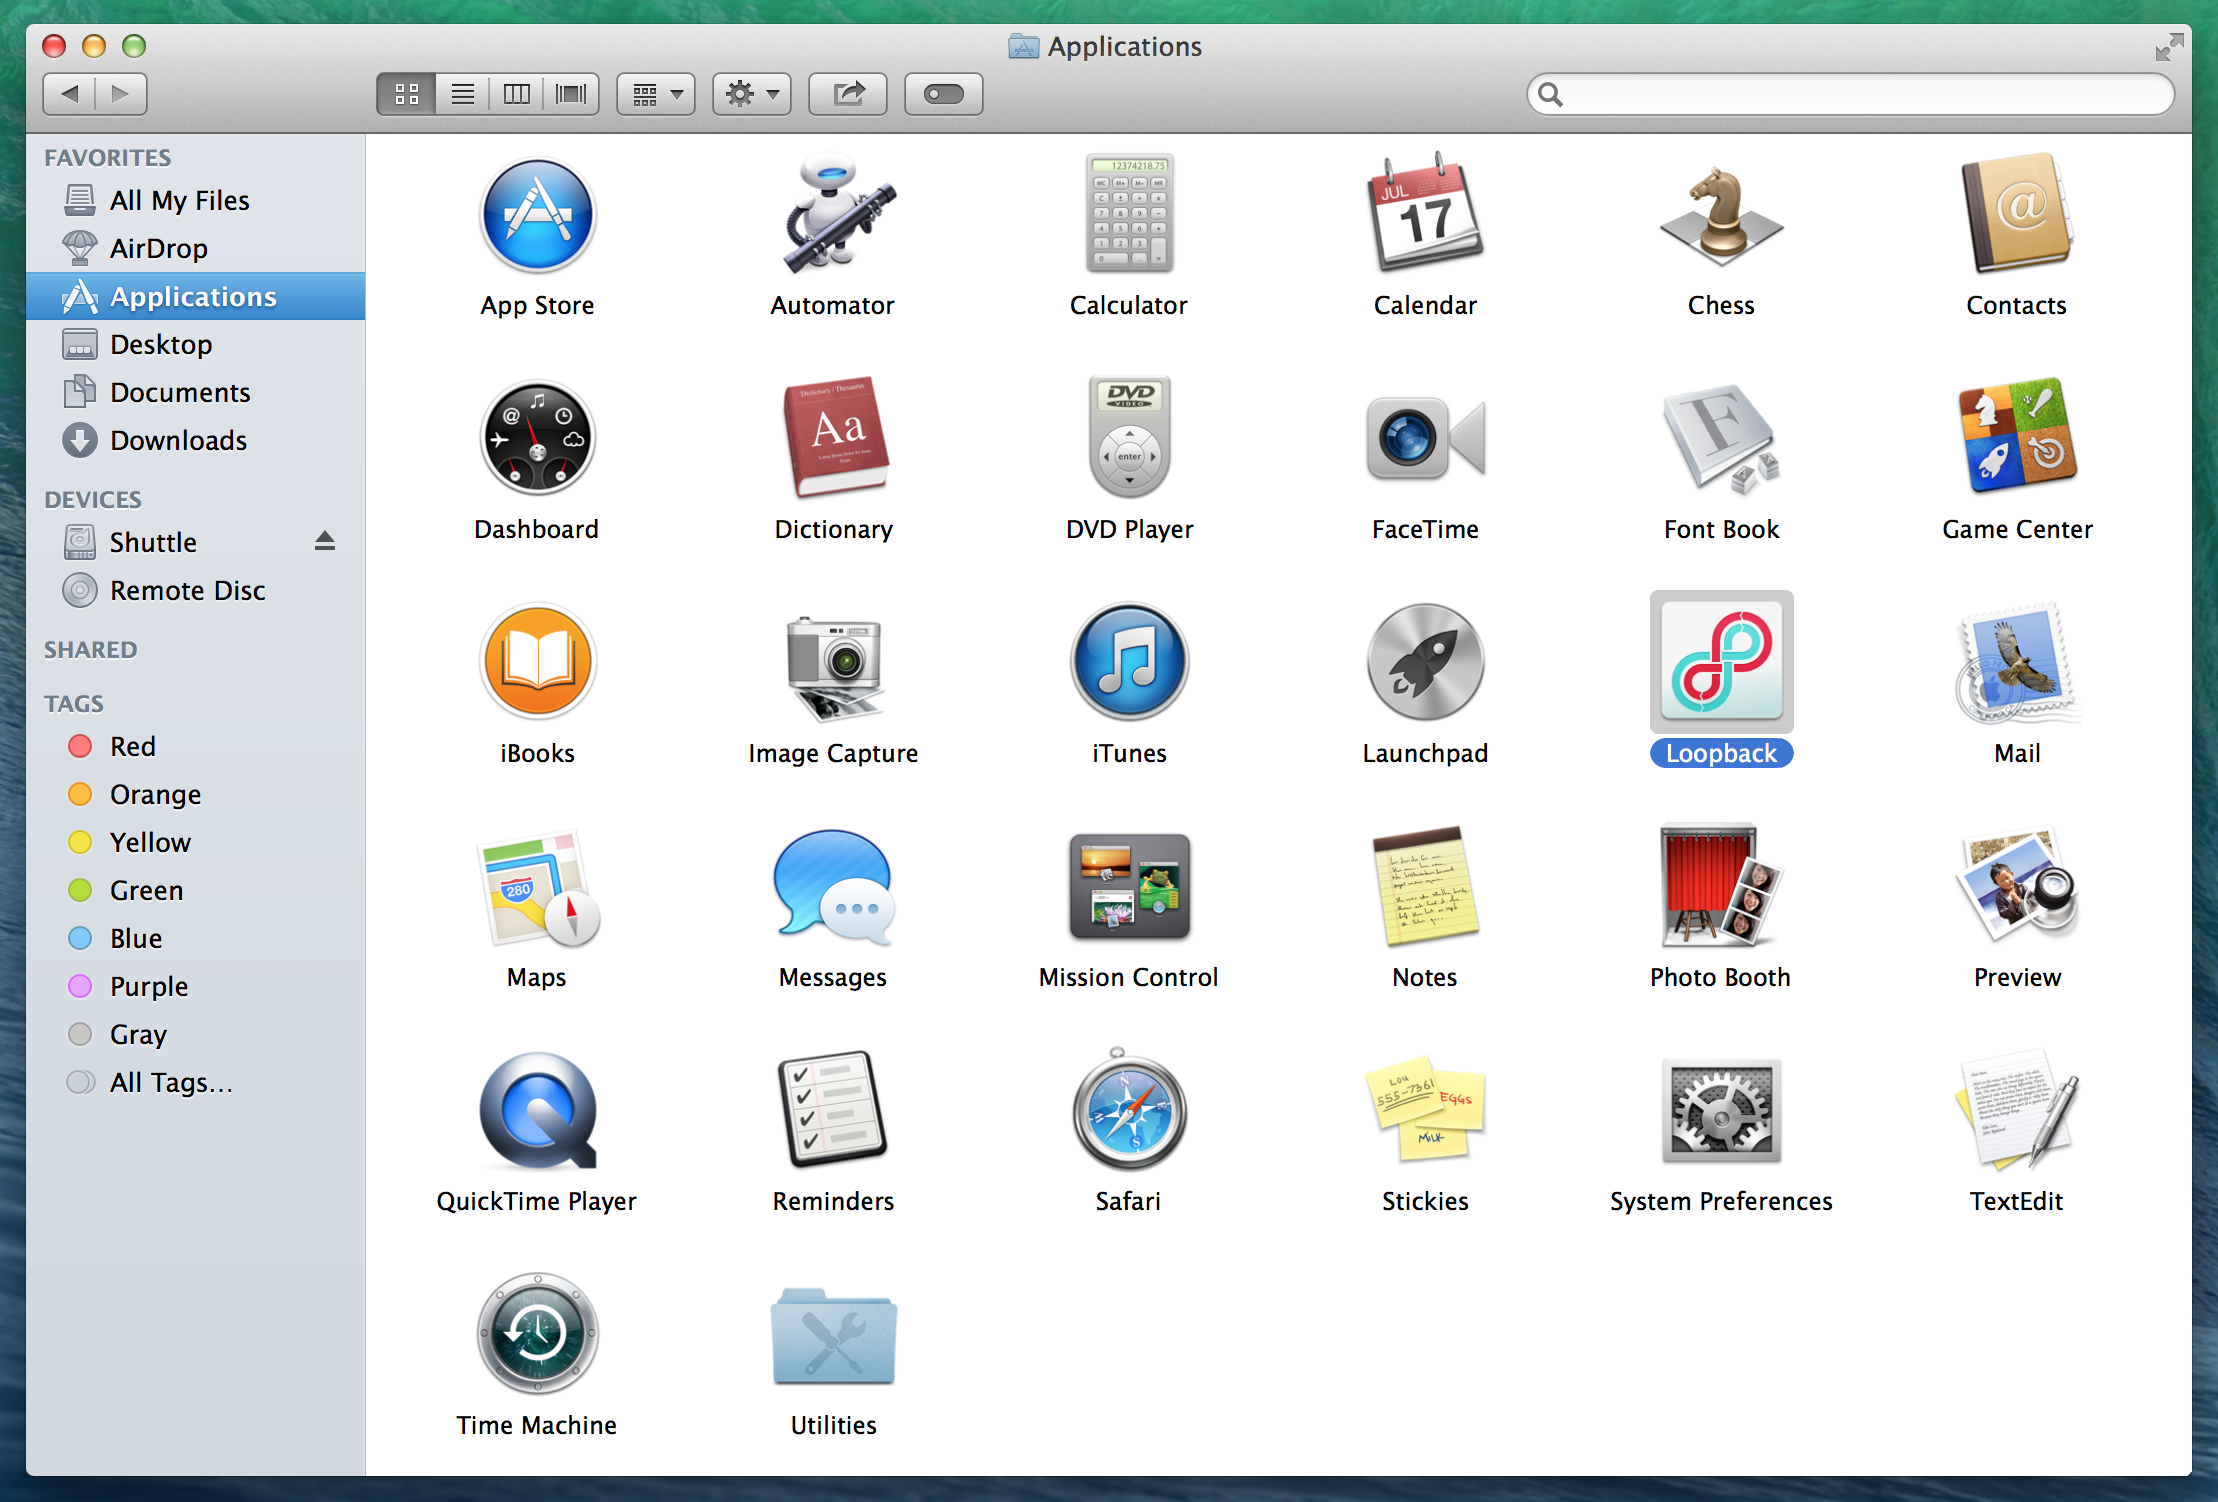The image size is (2218, 1502).
Task: Click the System Preferences gear icon
Action: (x=1721, y=1110)
